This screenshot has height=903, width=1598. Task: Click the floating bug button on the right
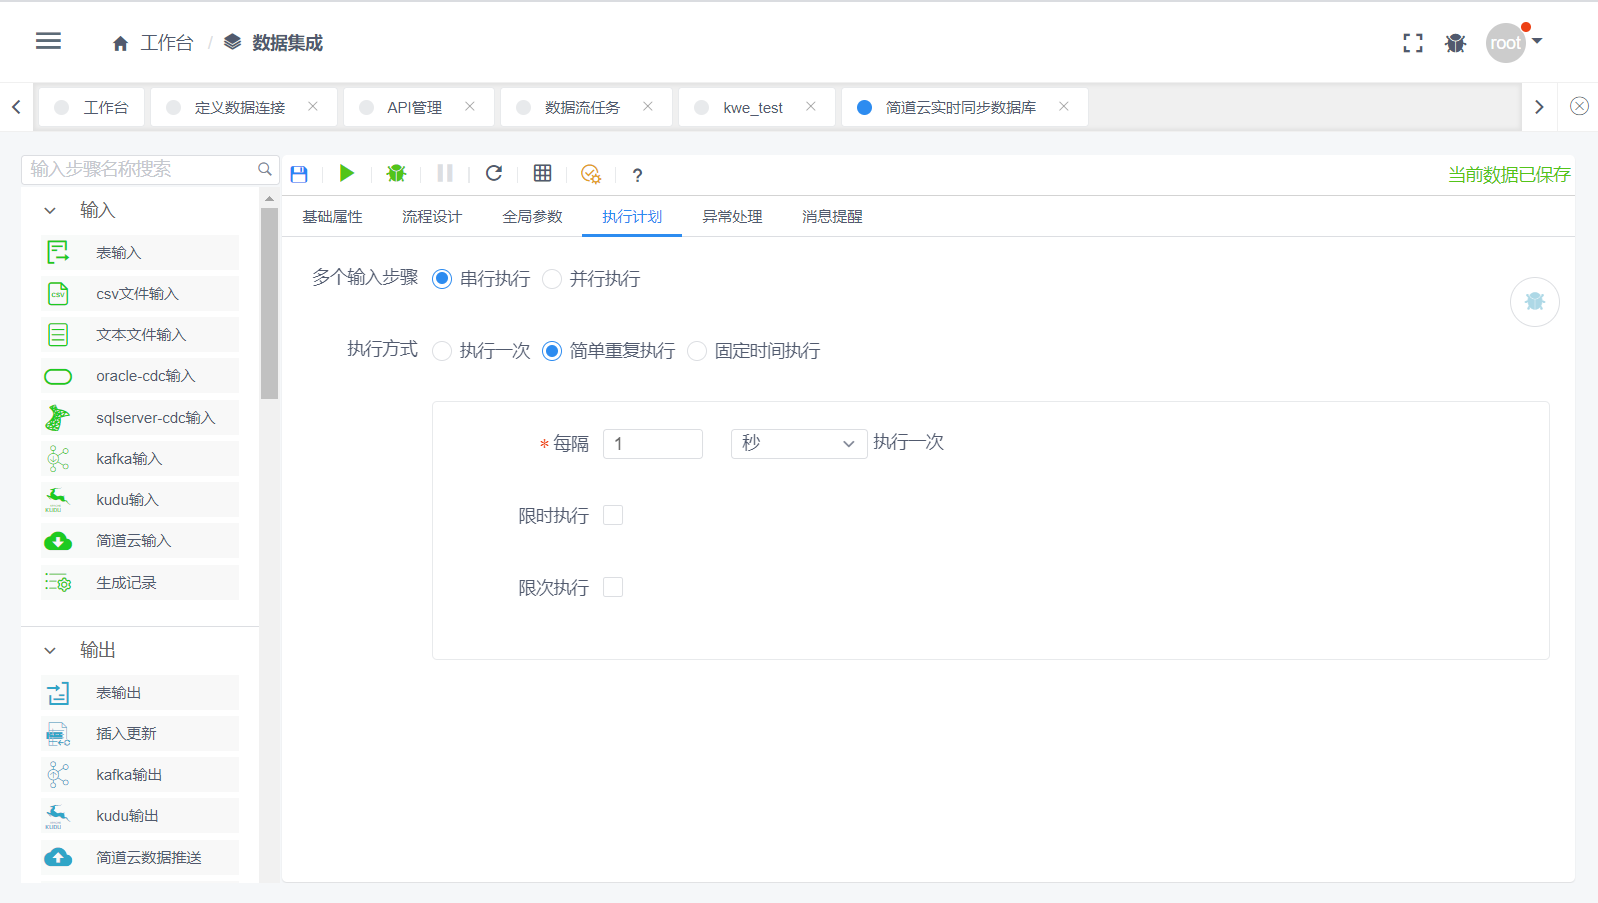[x=1535, y=302]
